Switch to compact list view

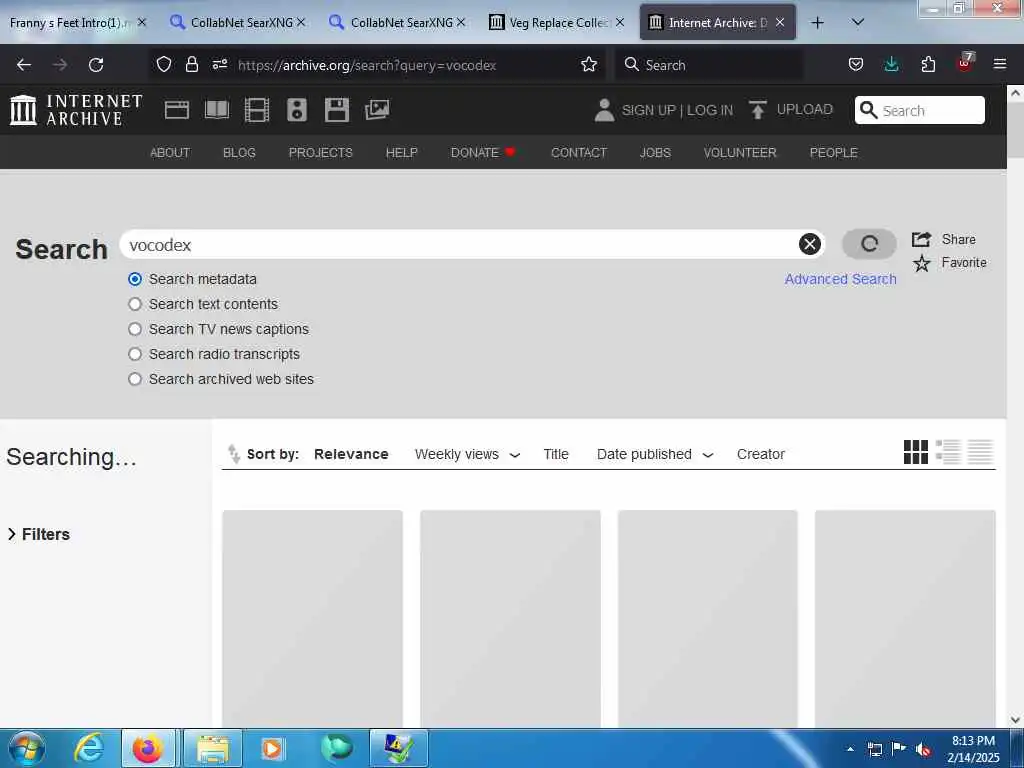tap(980, 452)
